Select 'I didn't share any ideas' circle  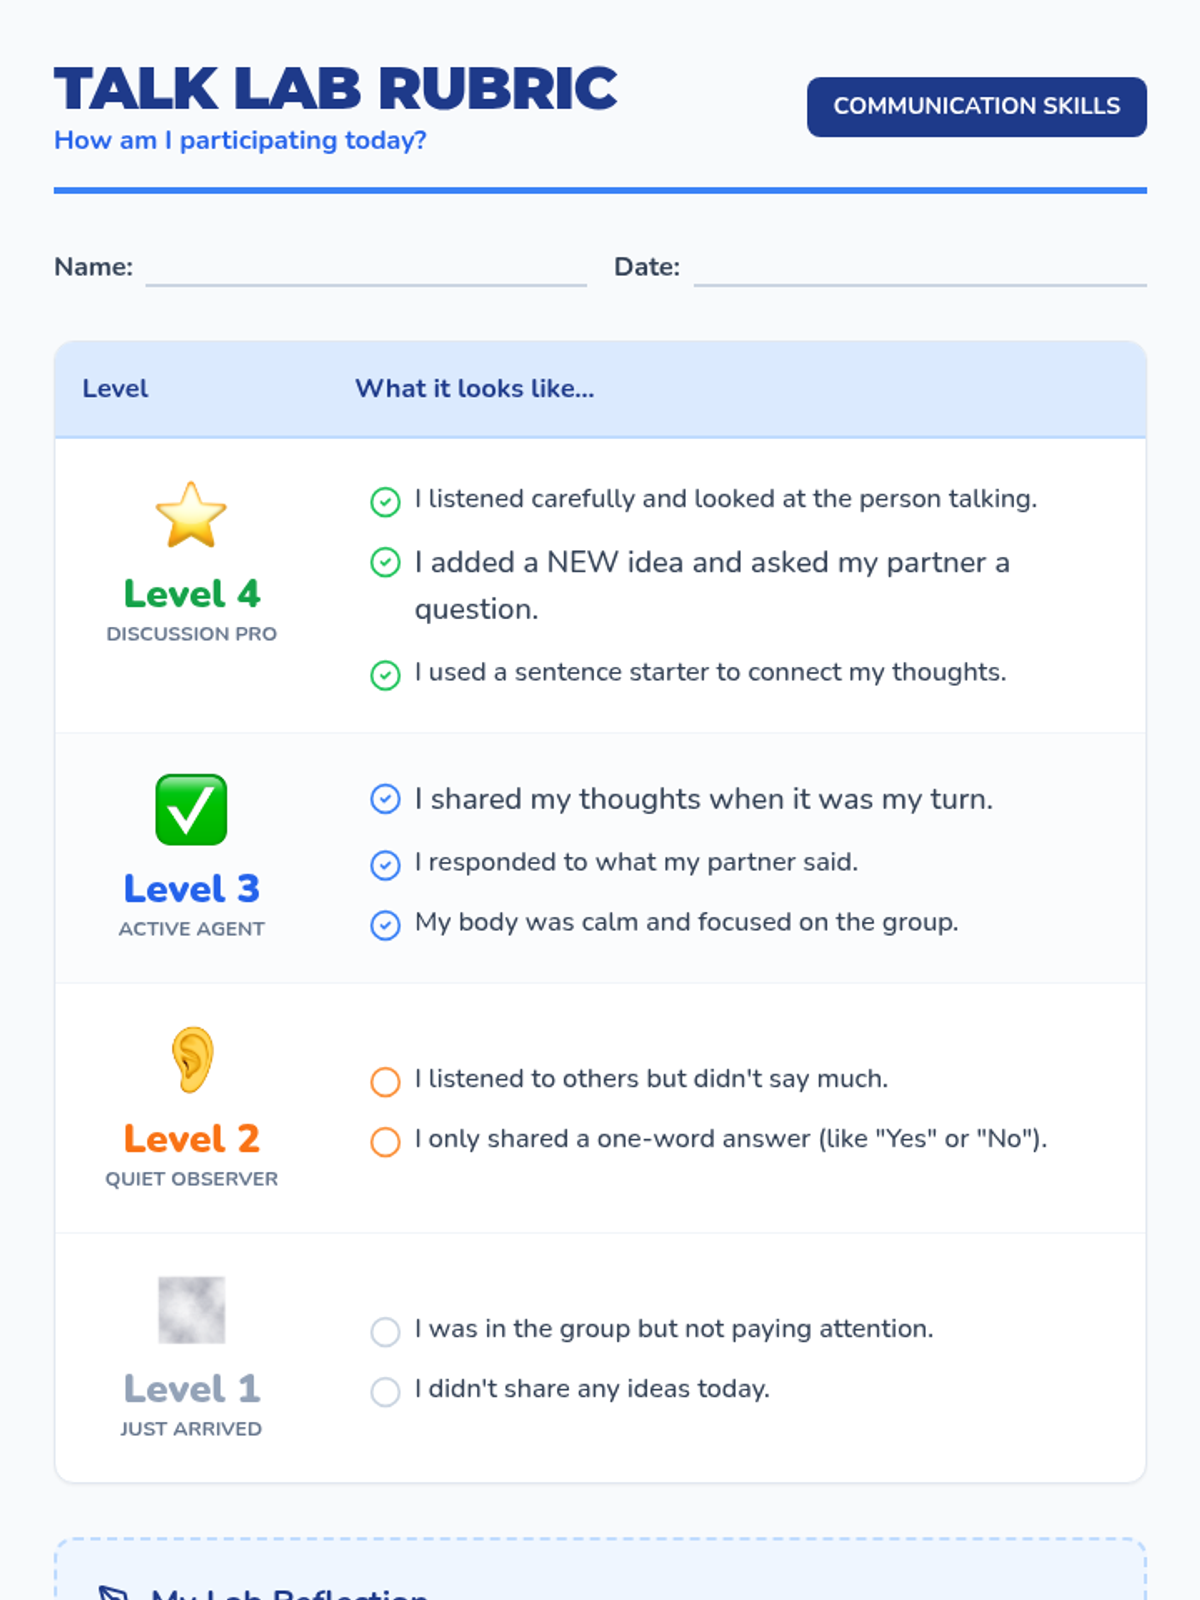pyautogui.click(x=385, y=1391)
